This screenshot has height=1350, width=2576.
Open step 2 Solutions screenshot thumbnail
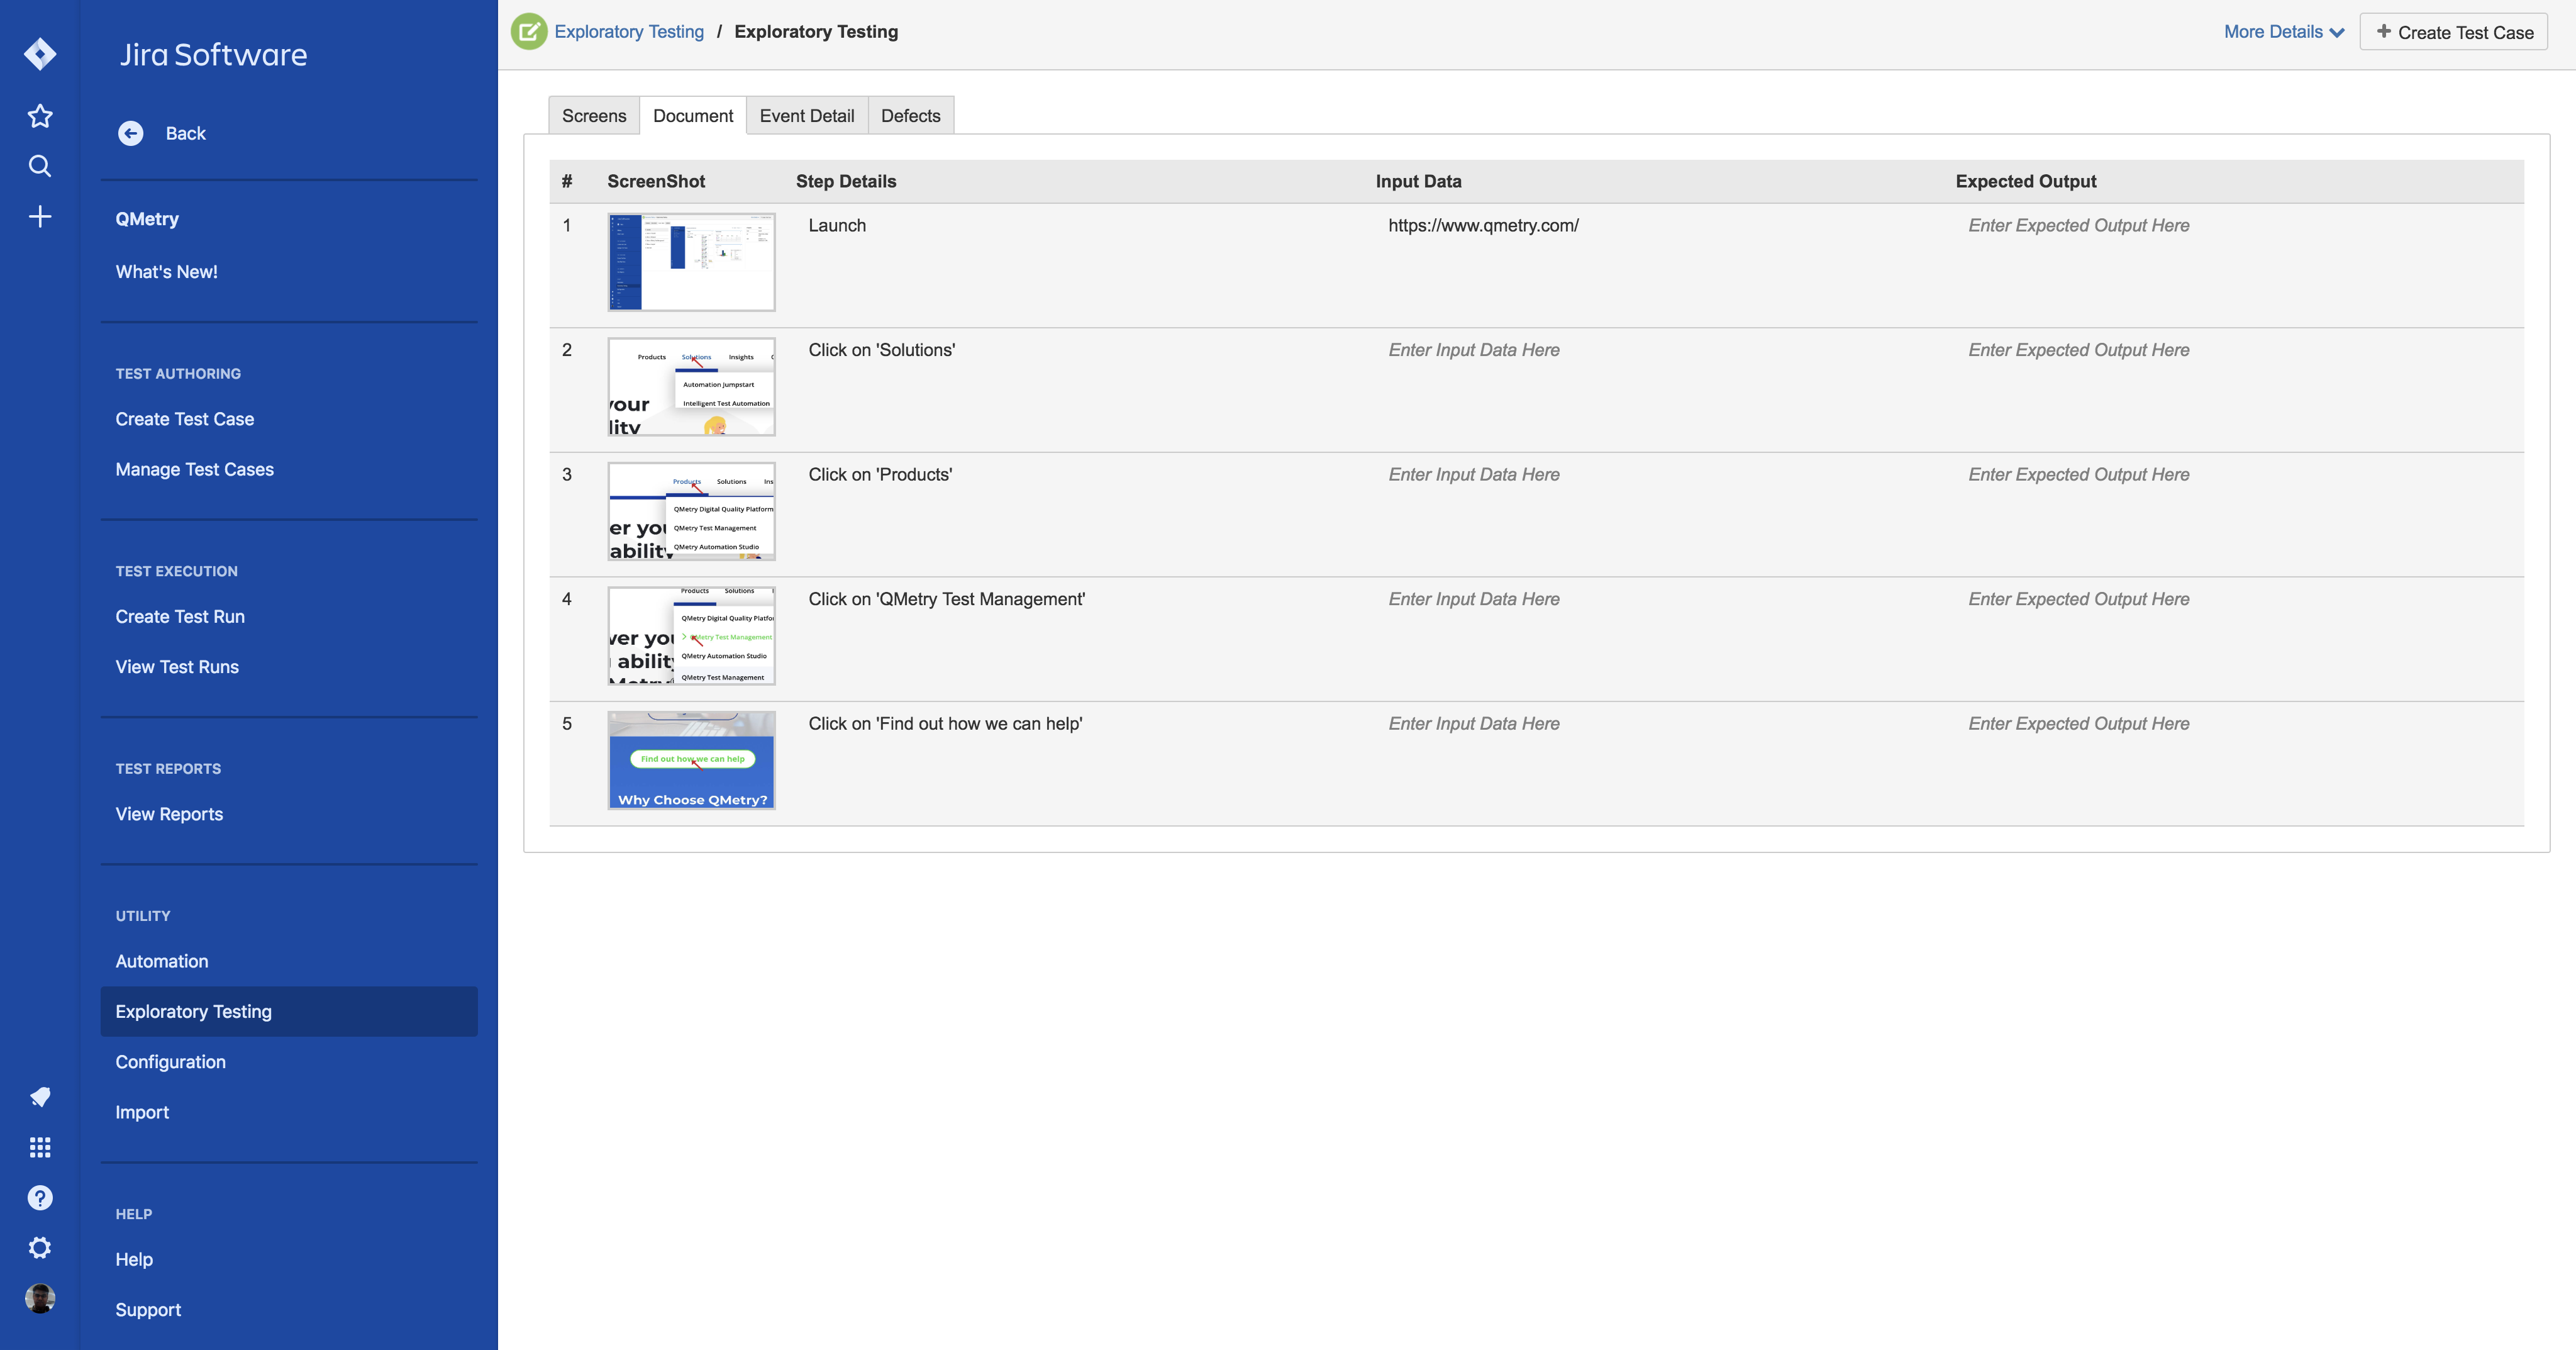691,386
